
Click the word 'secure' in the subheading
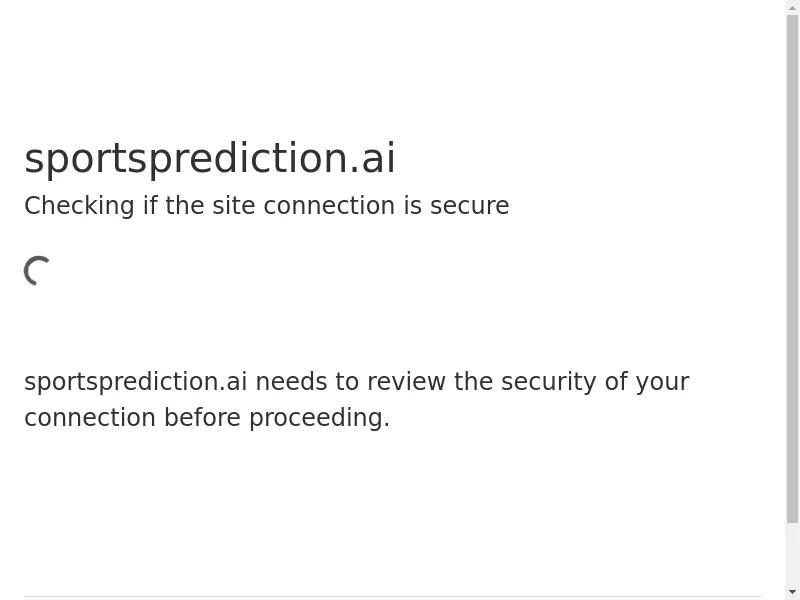pos(469,206)
